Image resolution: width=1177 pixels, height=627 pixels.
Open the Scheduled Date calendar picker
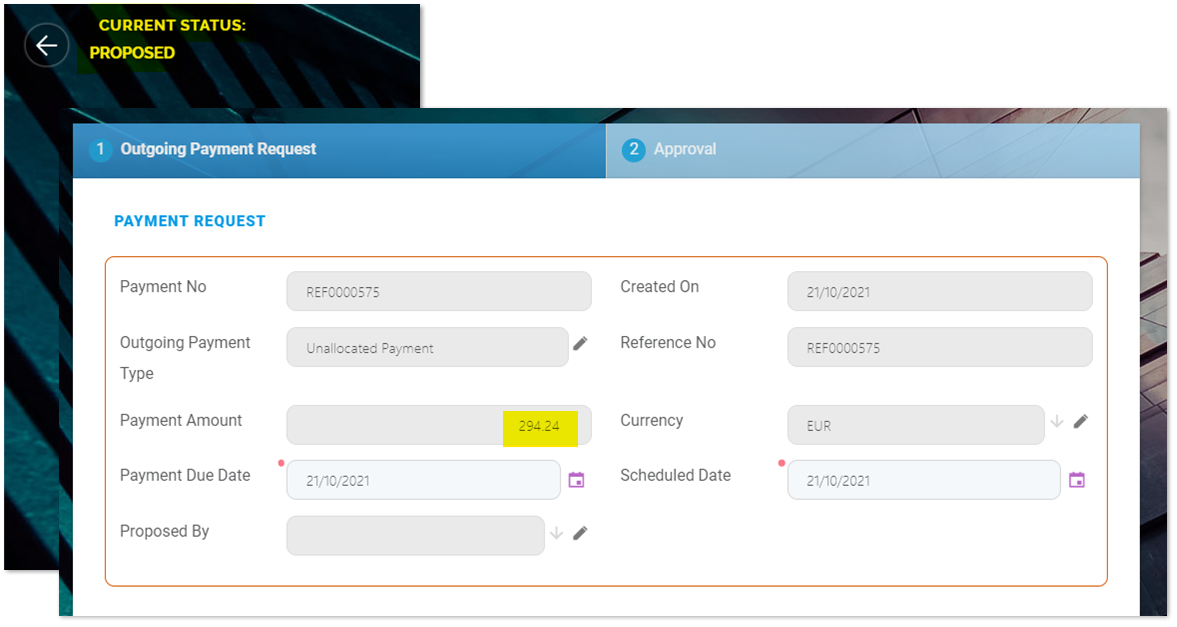(x=1076, y=480)
